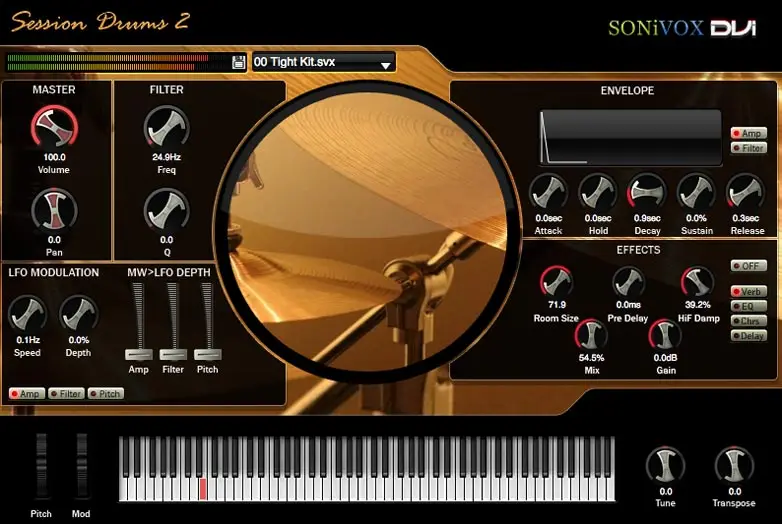
Task: Click the MW>LFO Pitch slider handle
Action: tap(207, 354)
